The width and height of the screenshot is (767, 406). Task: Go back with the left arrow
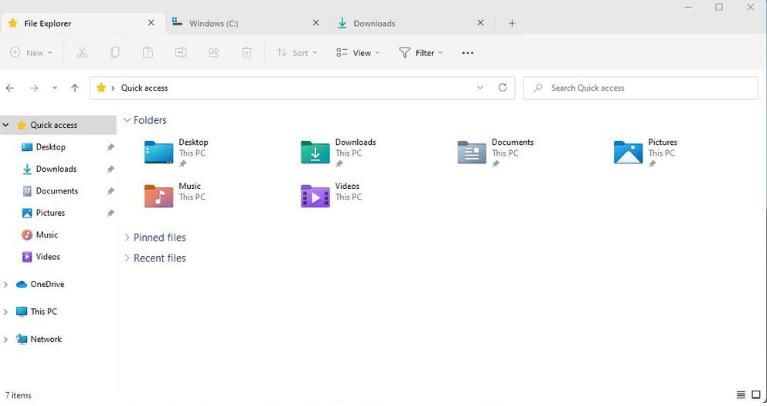click(x=10, y=88)
